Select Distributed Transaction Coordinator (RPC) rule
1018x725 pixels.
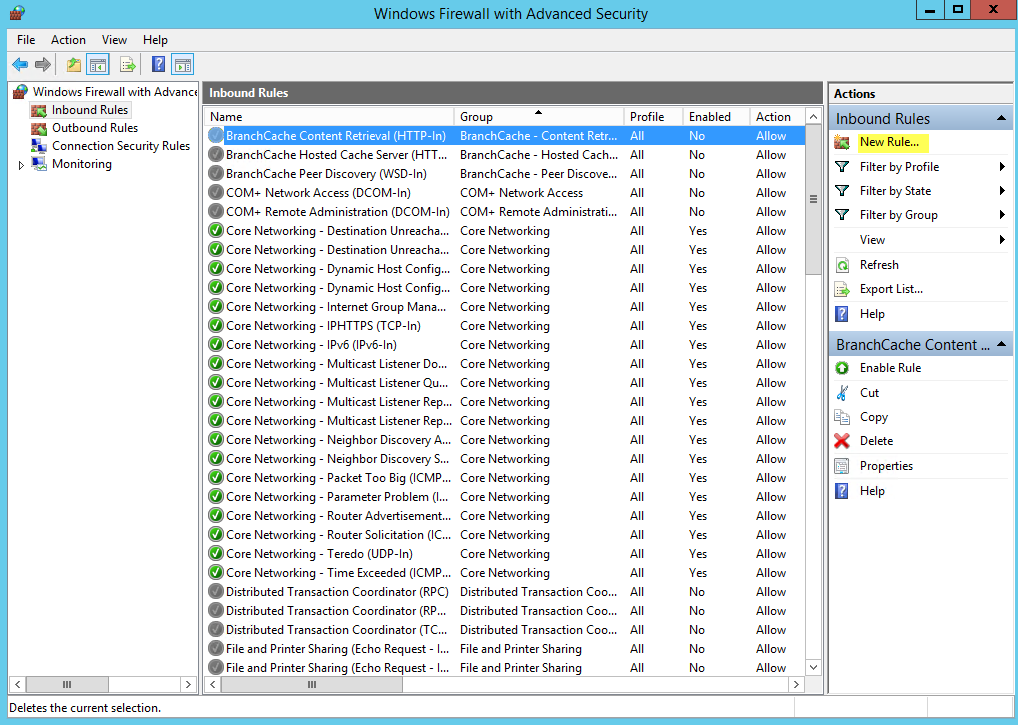click(506, 592)
